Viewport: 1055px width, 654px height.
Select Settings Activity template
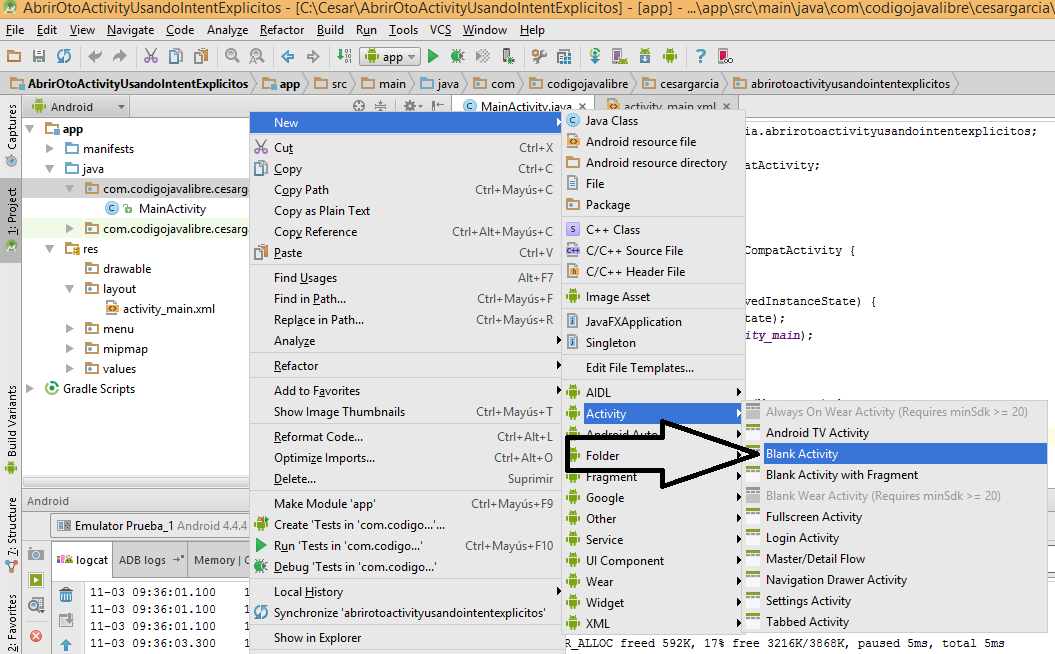coord(895,601)
